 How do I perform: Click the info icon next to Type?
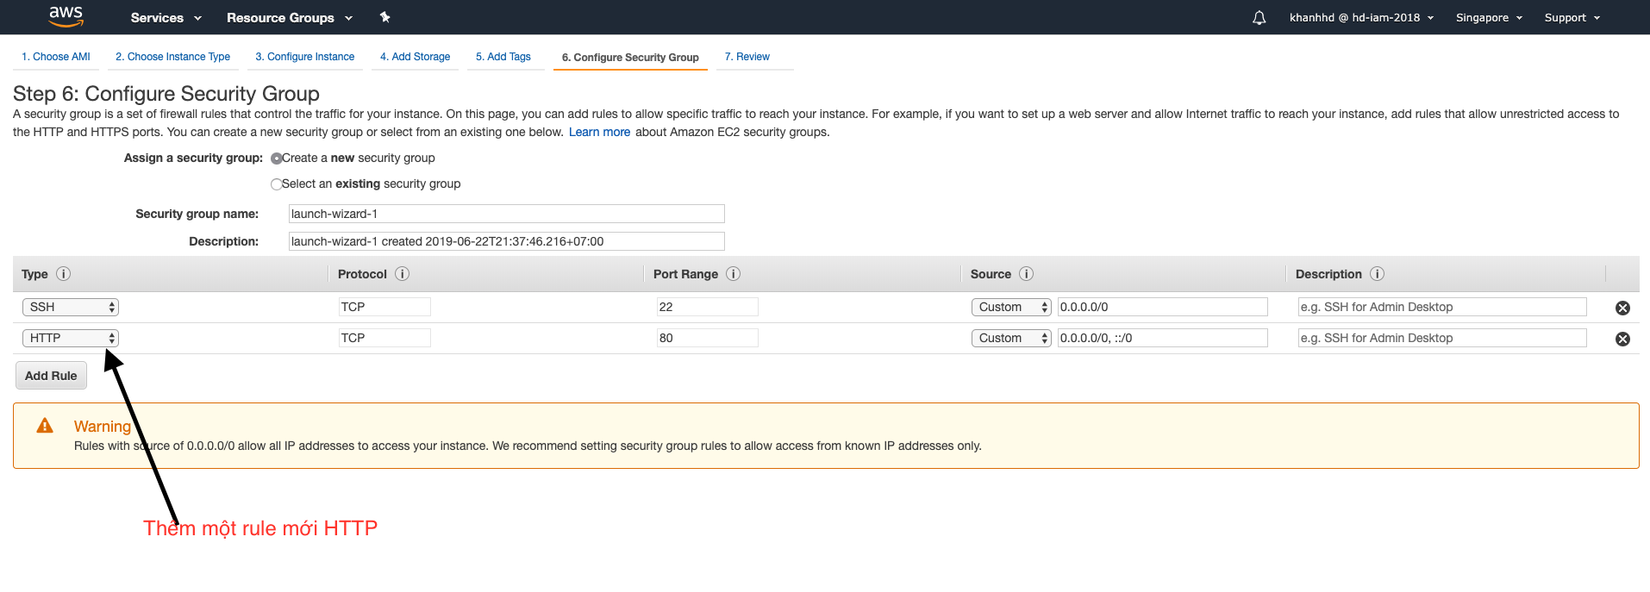click(x=63, y=274)
